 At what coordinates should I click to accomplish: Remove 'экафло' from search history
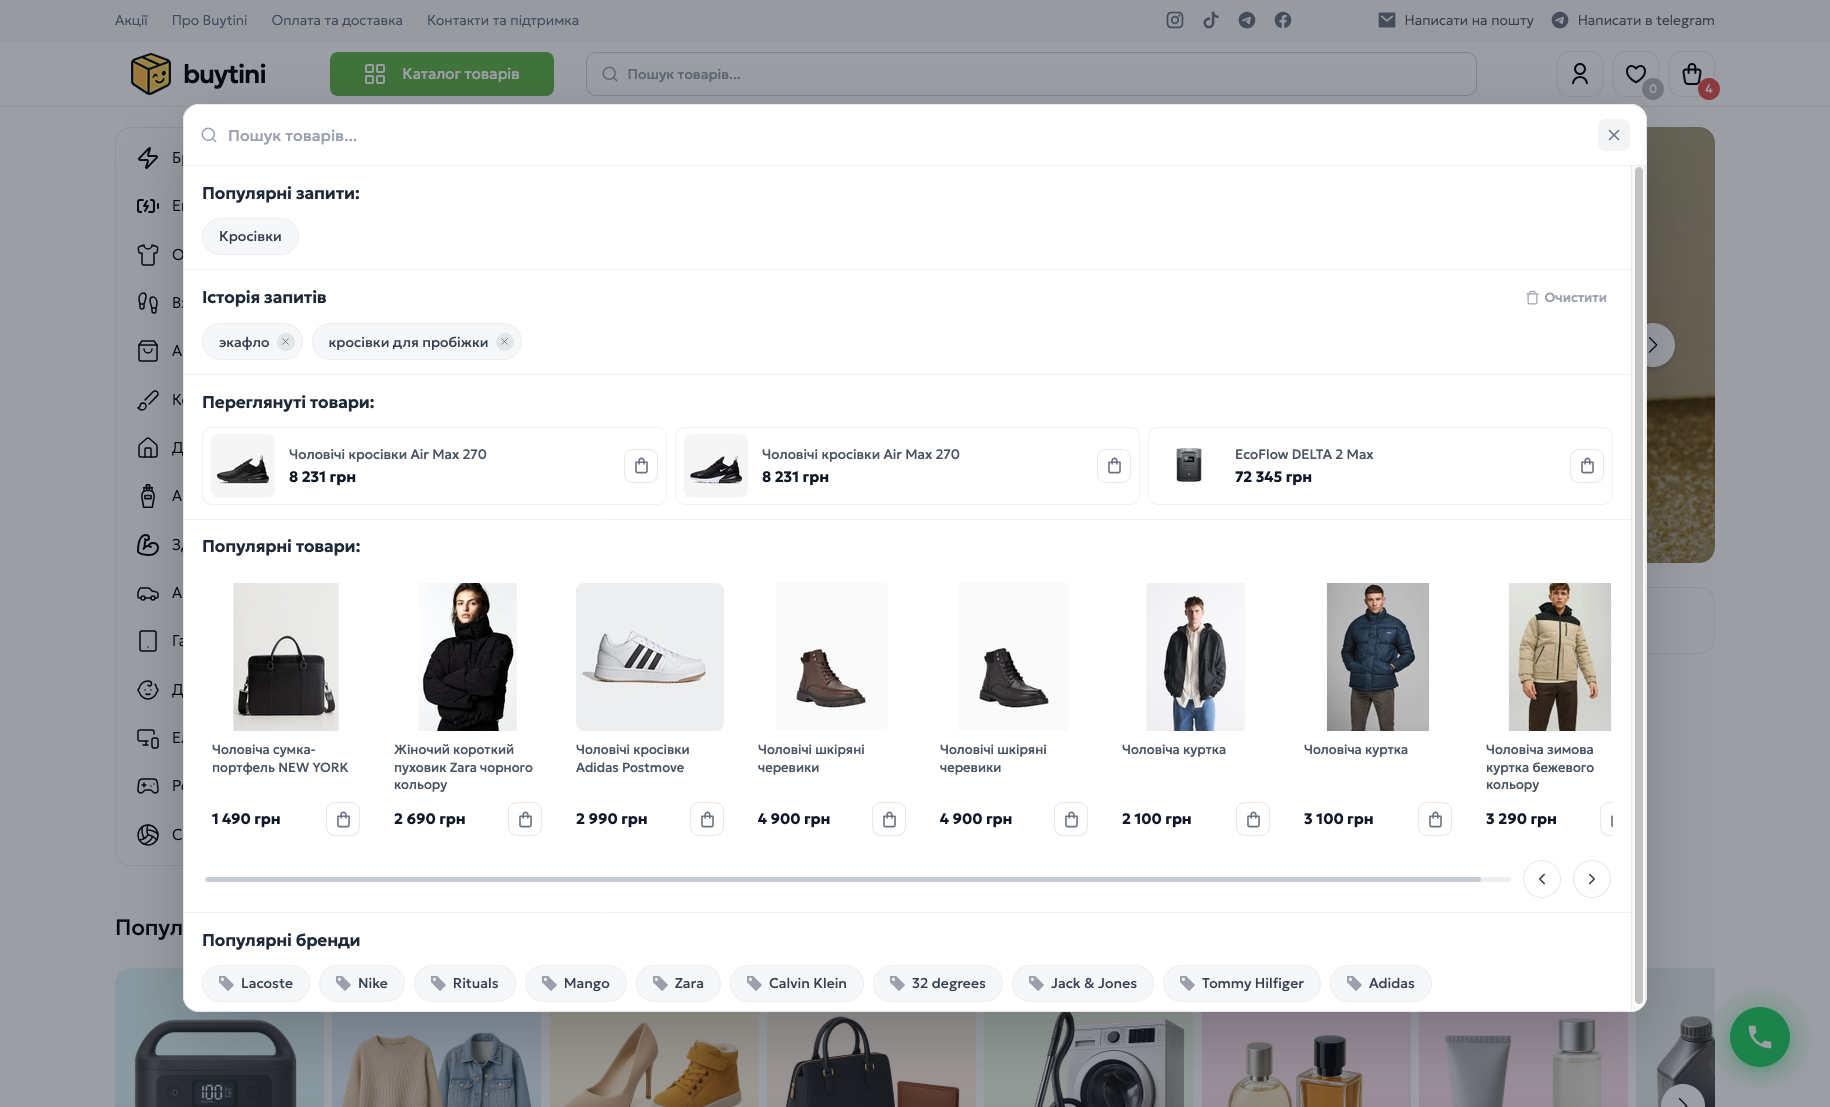coord(286,342)
